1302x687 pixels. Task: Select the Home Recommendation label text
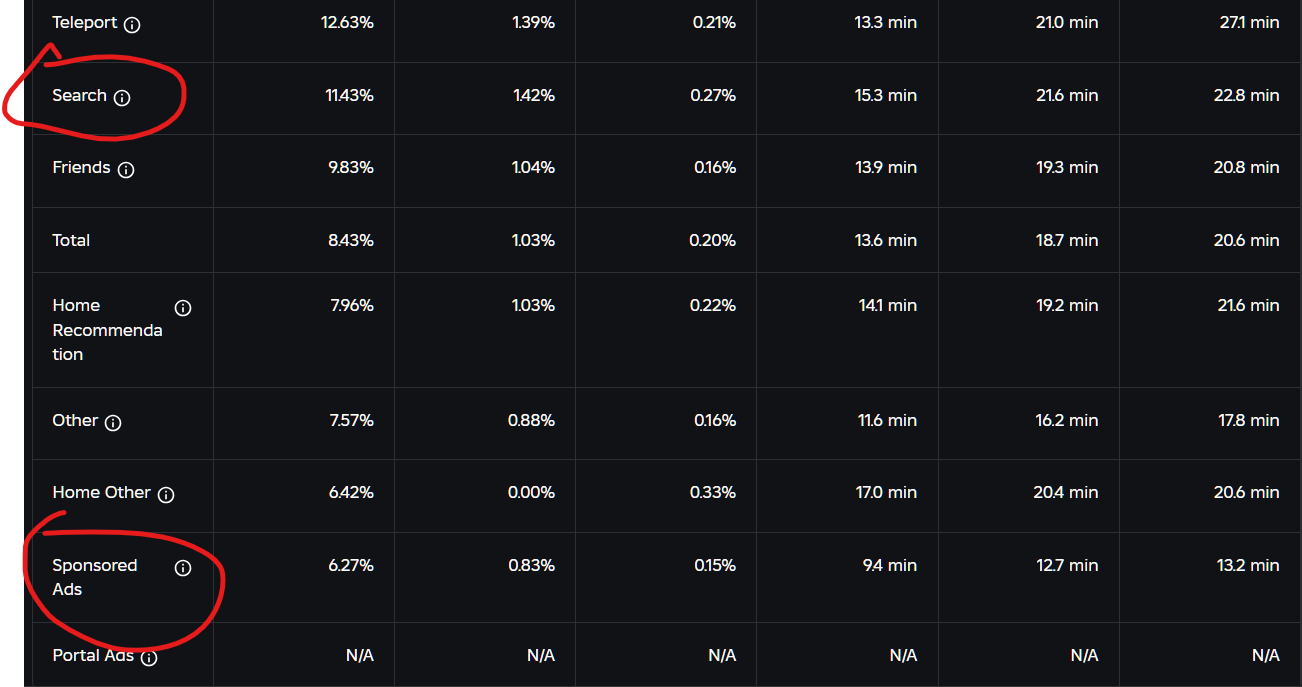[x=107, y=330]
